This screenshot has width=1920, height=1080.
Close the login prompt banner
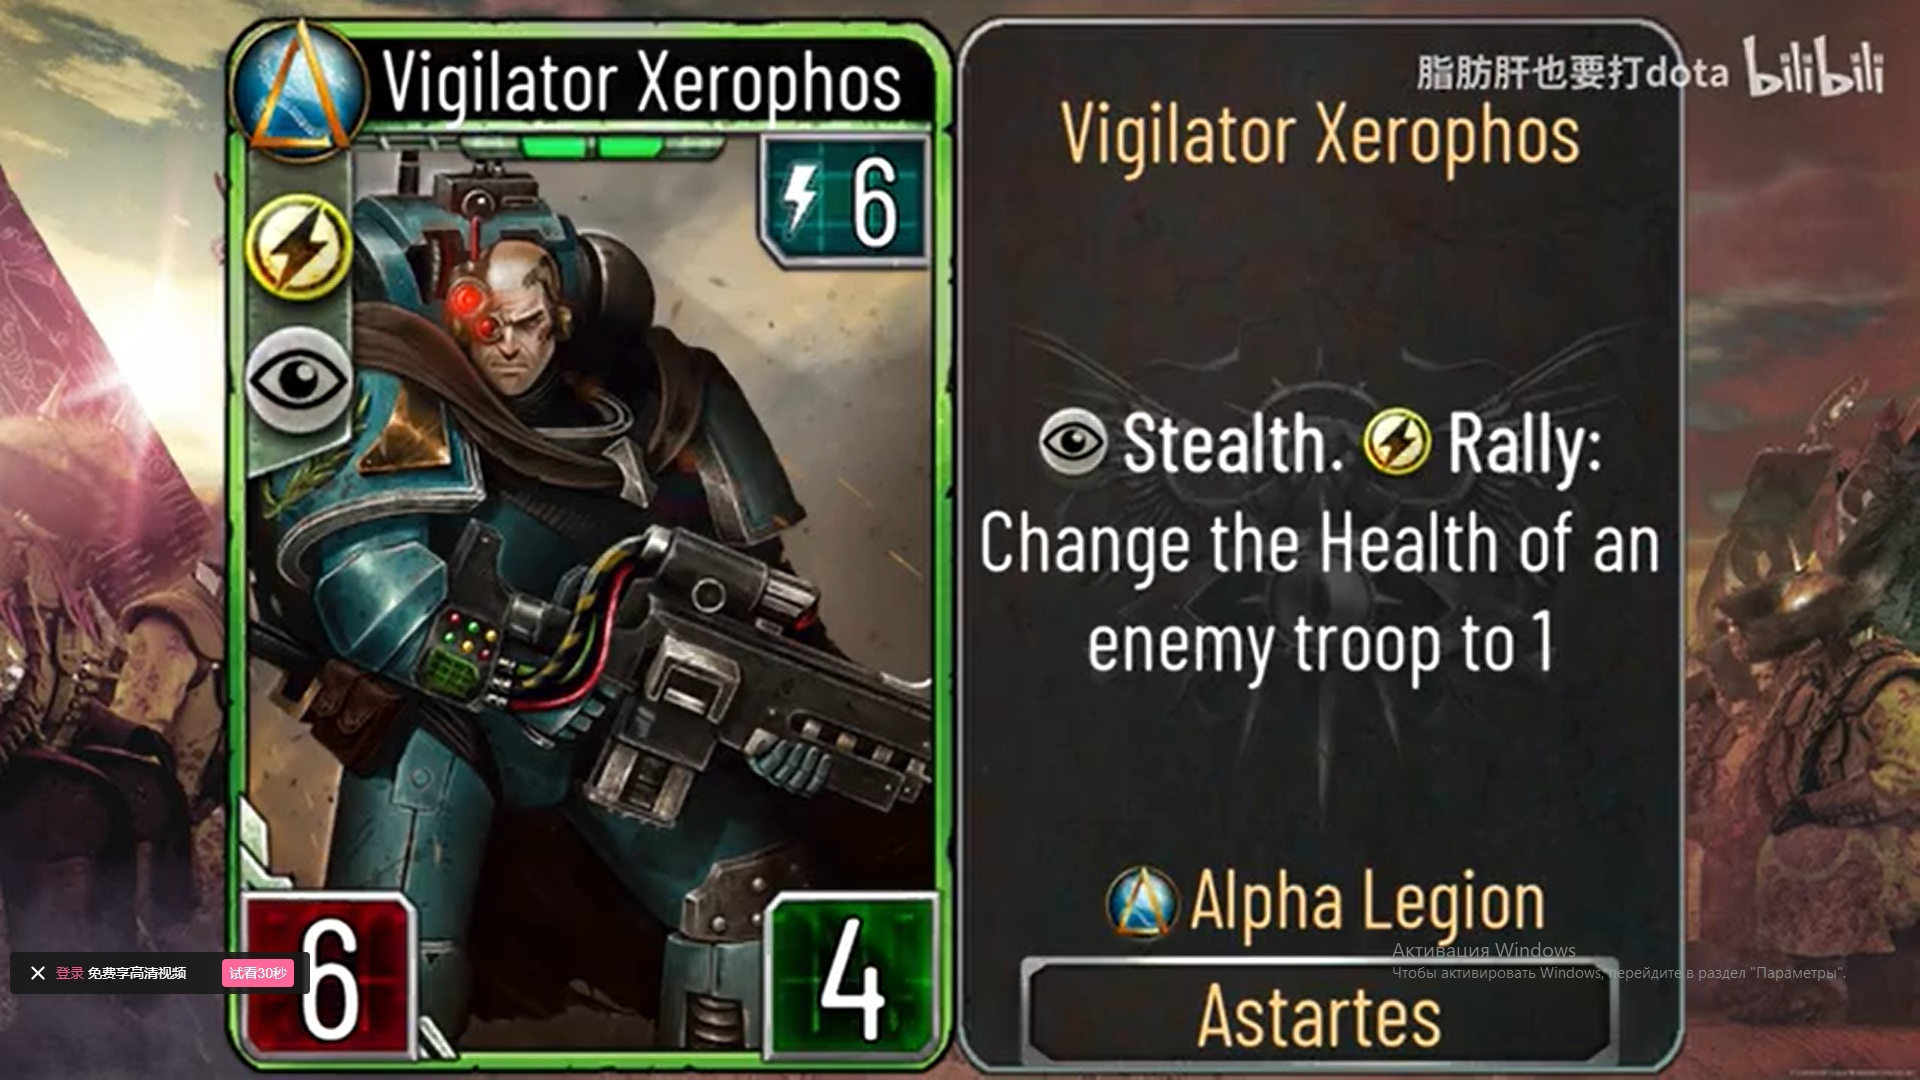pyautogui.click(x=38, y=973)
